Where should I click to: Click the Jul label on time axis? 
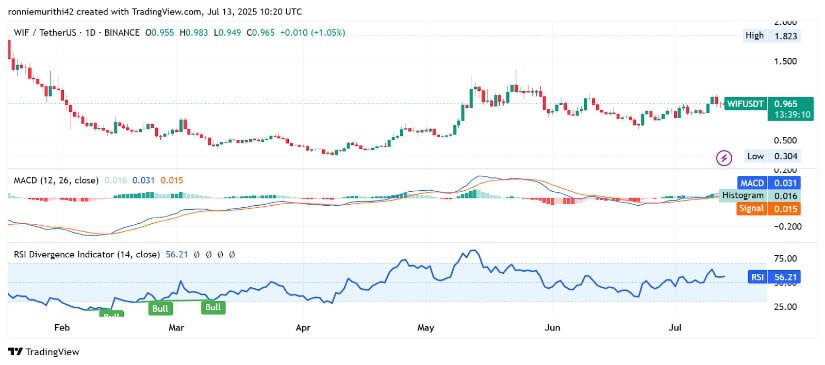point(675,328)
